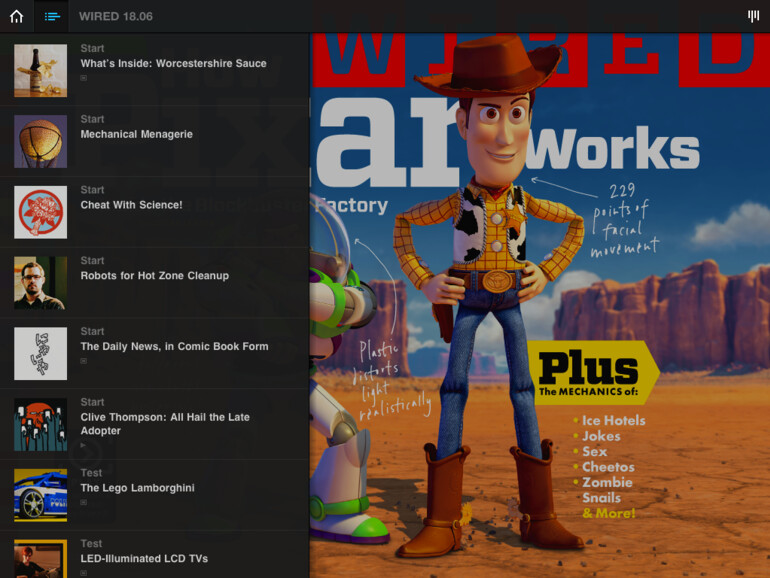This screenshot has height=578, width=770.
Task: Open the Clive Thompson article thumbnail
Action: click(41, 424)
